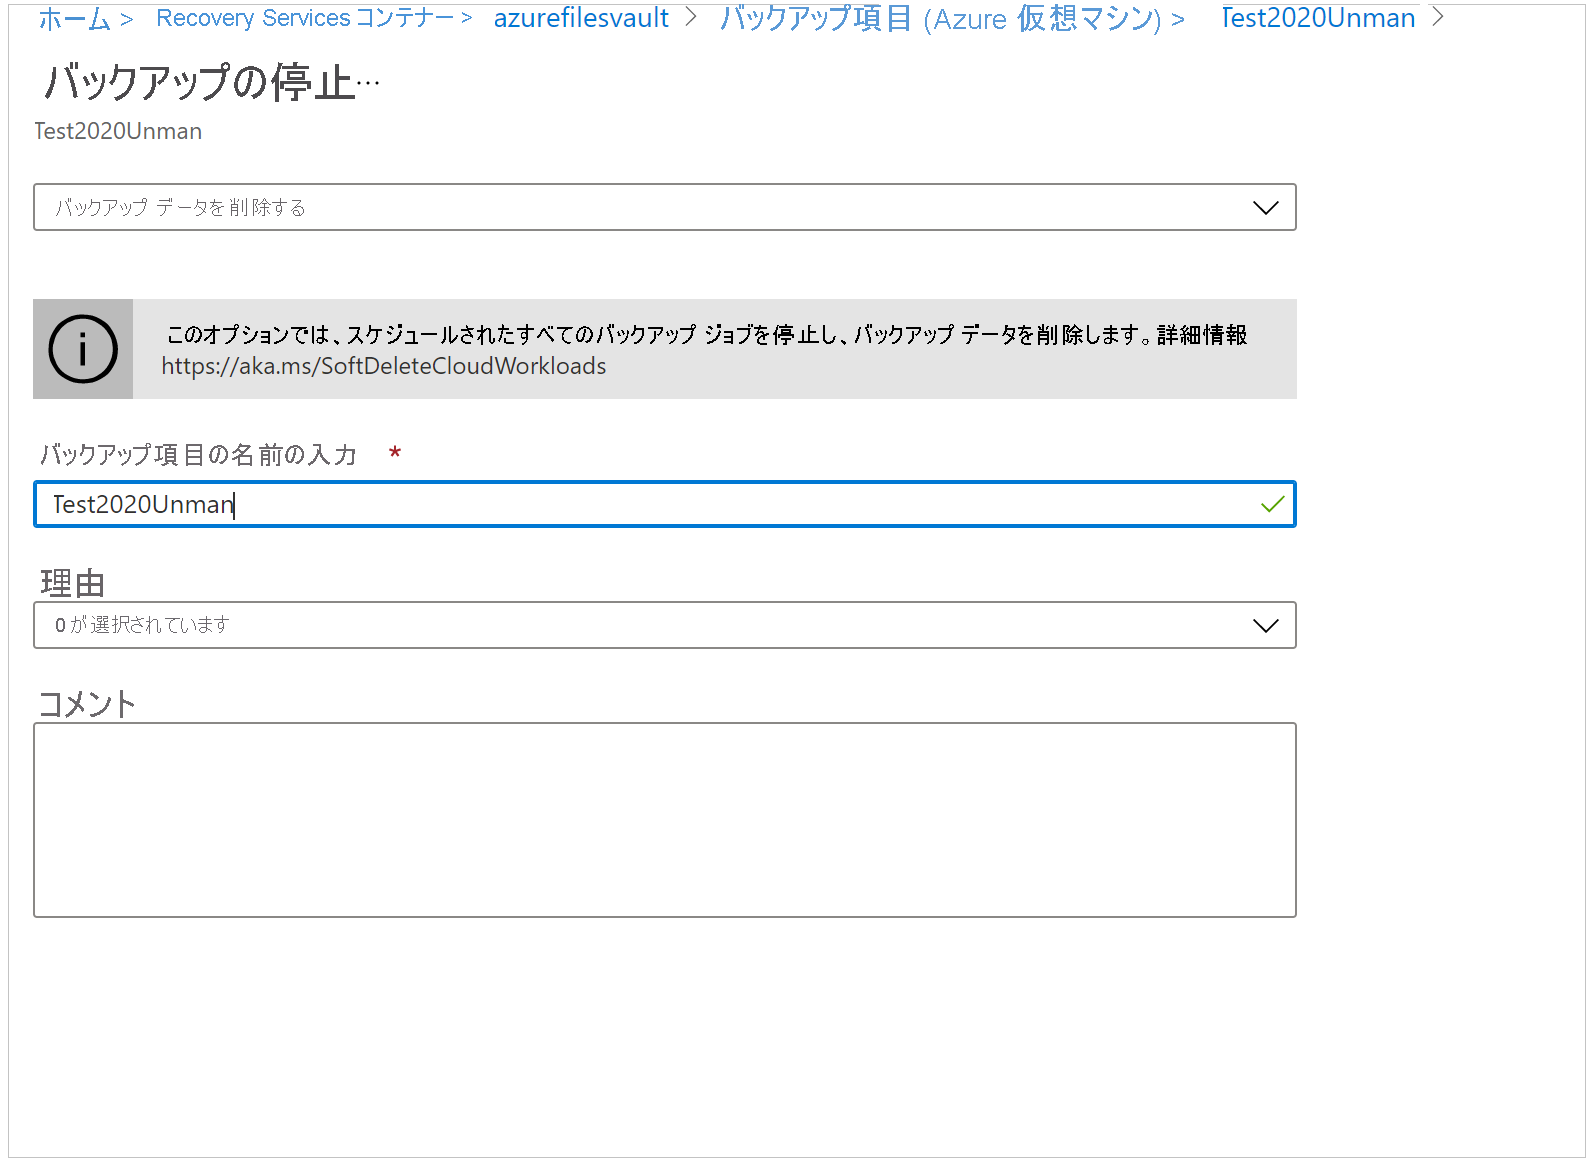Click inside the コメント text area
Image resolution: width=1592 pixels, height=1163 pixels.
tap(665, 820)
